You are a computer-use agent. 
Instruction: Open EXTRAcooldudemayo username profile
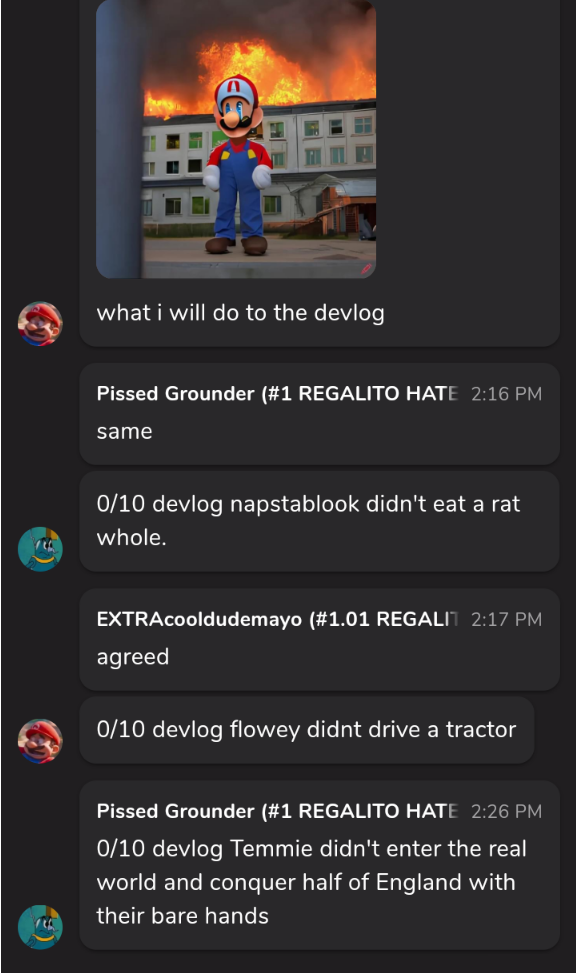pyautogui.click(x=277, y=619)
